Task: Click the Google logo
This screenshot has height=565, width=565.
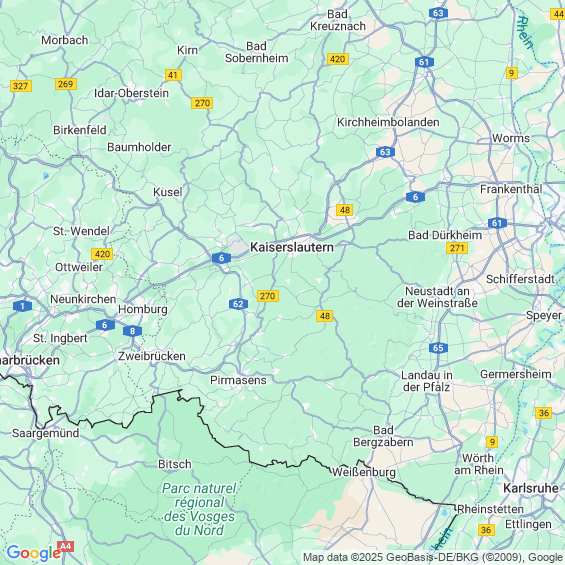Action: 34,553
